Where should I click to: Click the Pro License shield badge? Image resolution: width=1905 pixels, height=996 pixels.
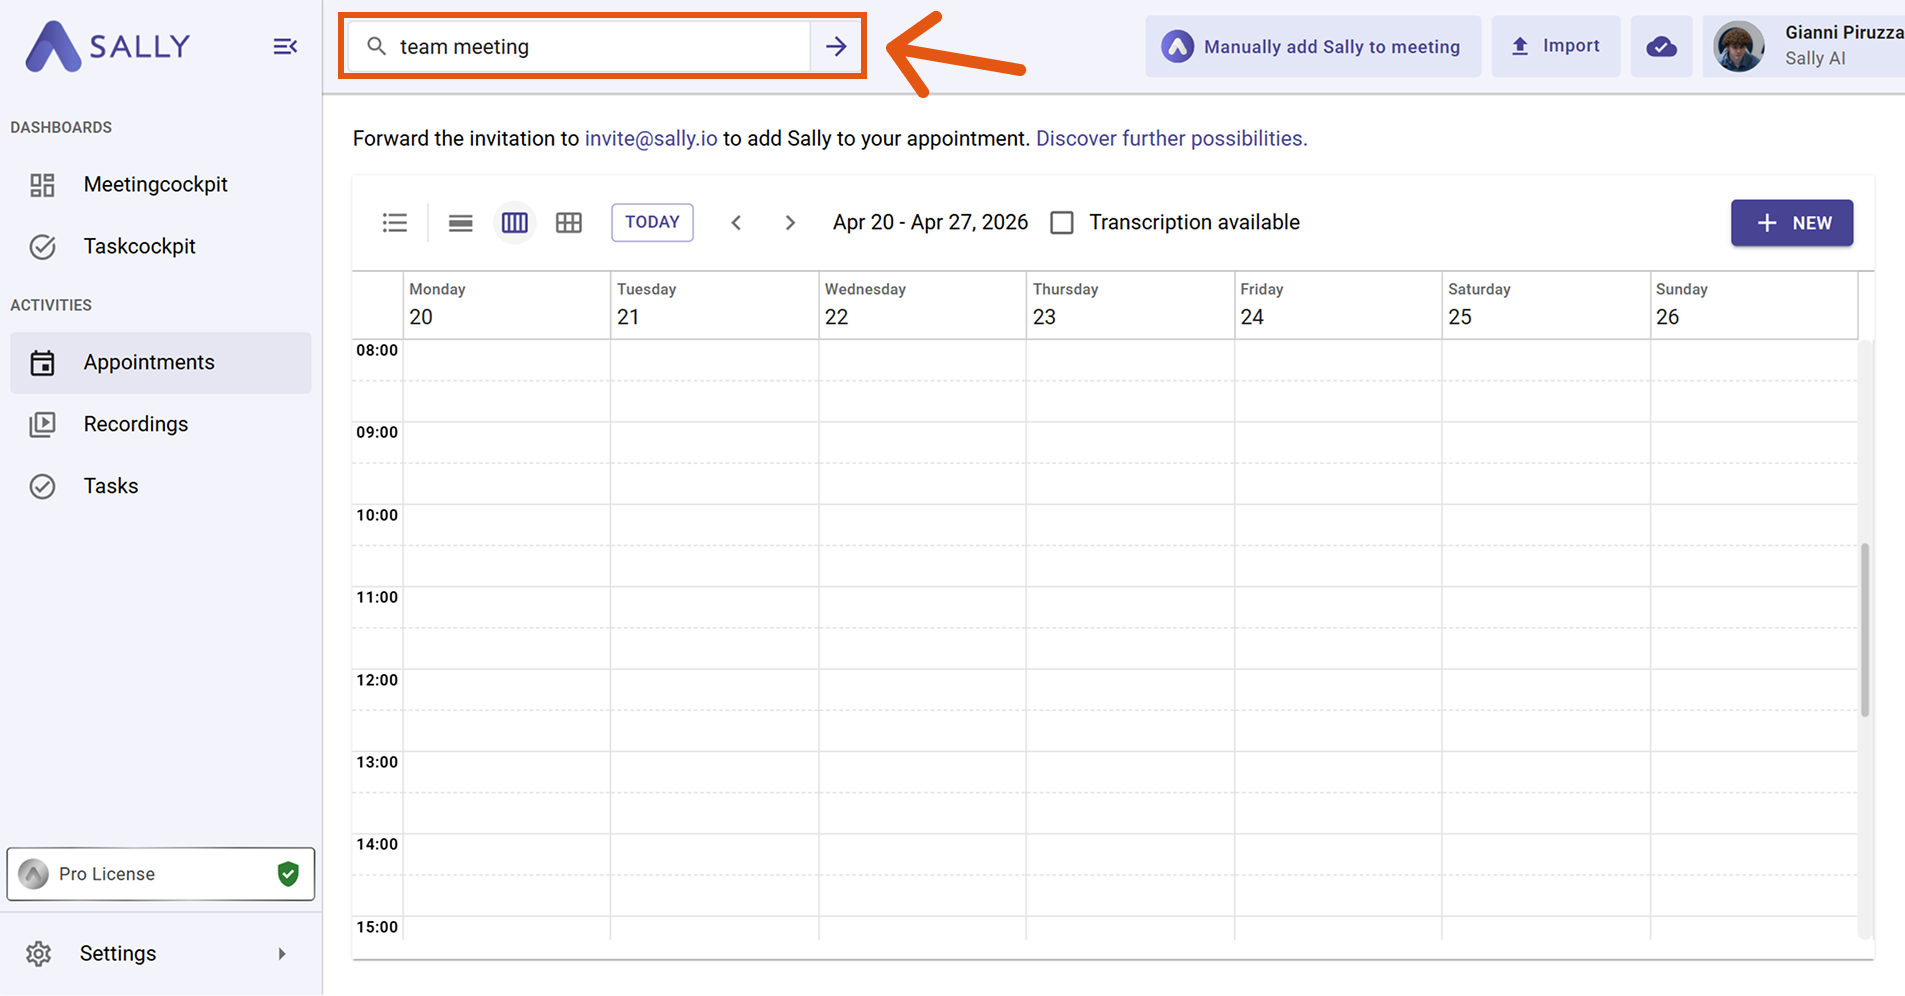288,873
